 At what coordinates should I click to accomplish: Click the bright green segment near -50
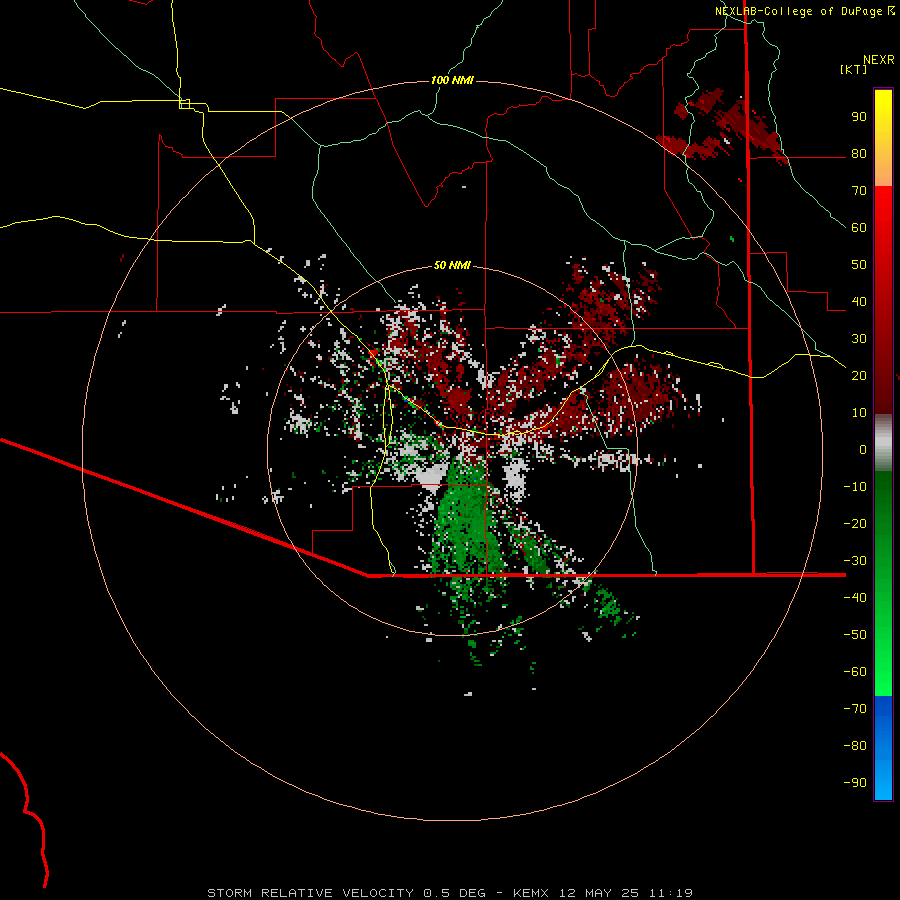coord(883,635)
